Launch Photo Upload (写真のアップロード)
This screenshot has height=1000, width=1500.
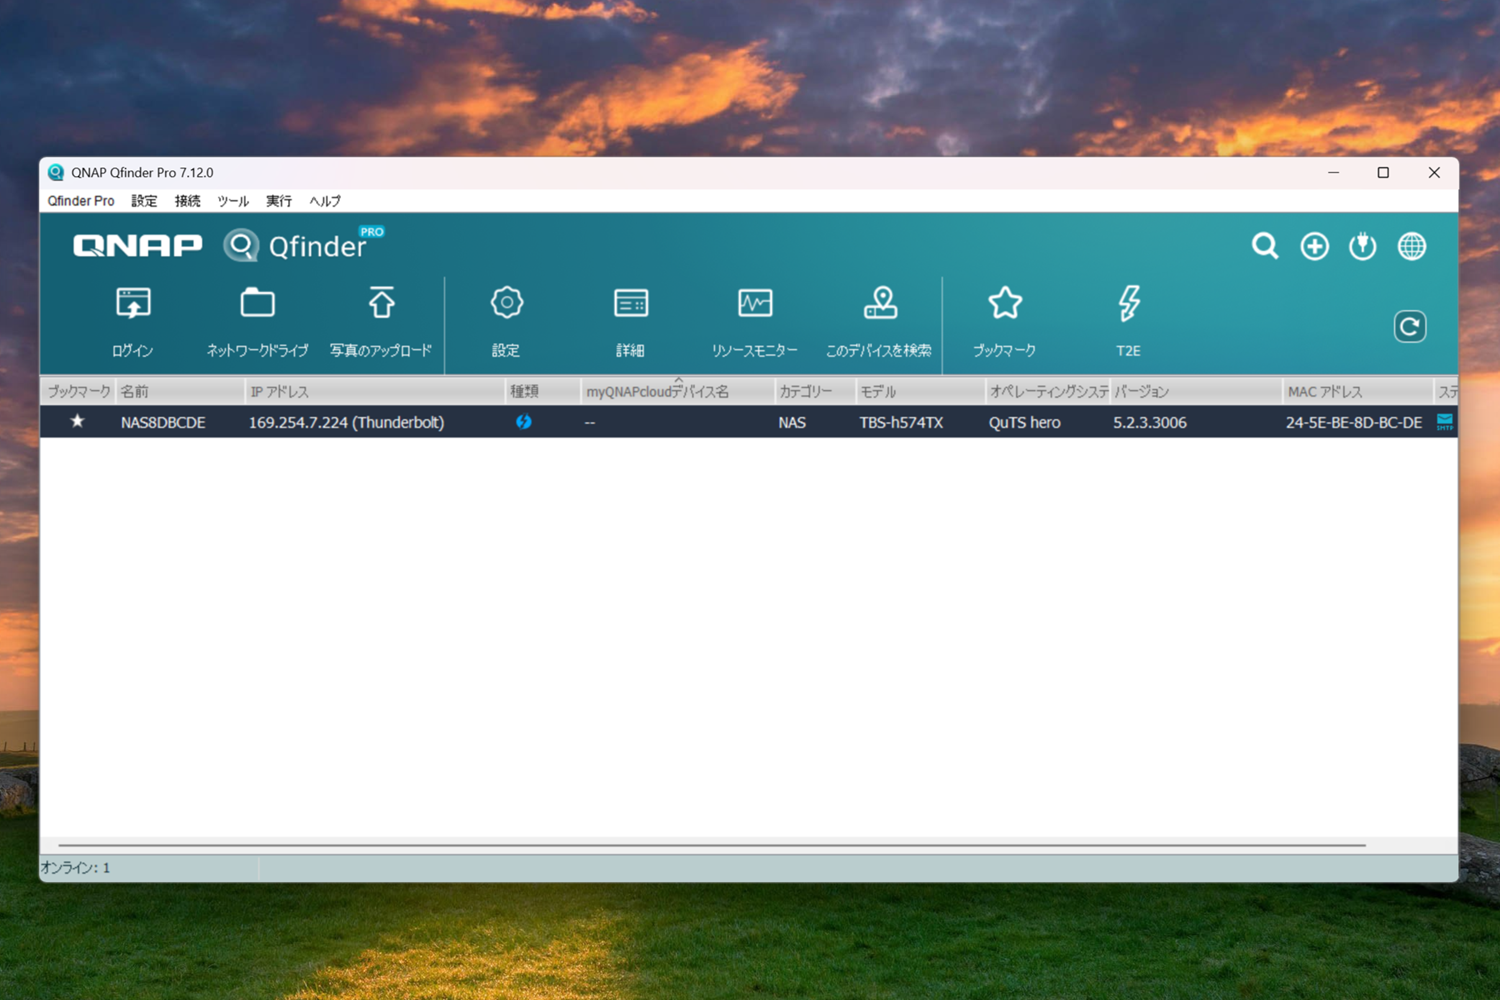click(381, 303)
